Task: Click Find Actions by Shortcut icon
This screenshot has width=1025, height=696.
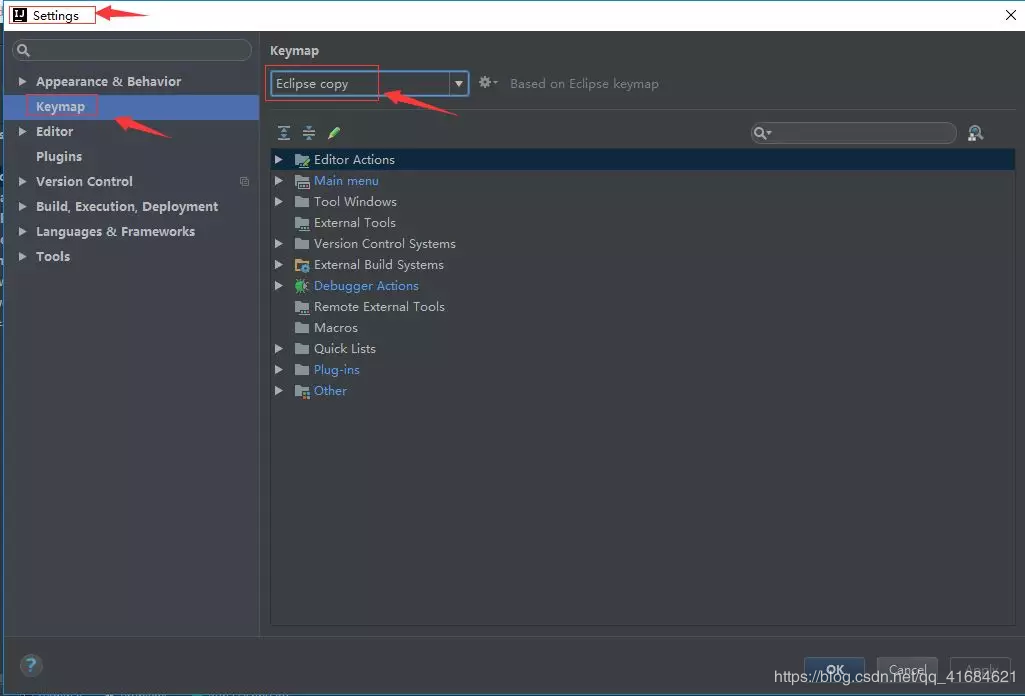Action: [x=975, y=133]
